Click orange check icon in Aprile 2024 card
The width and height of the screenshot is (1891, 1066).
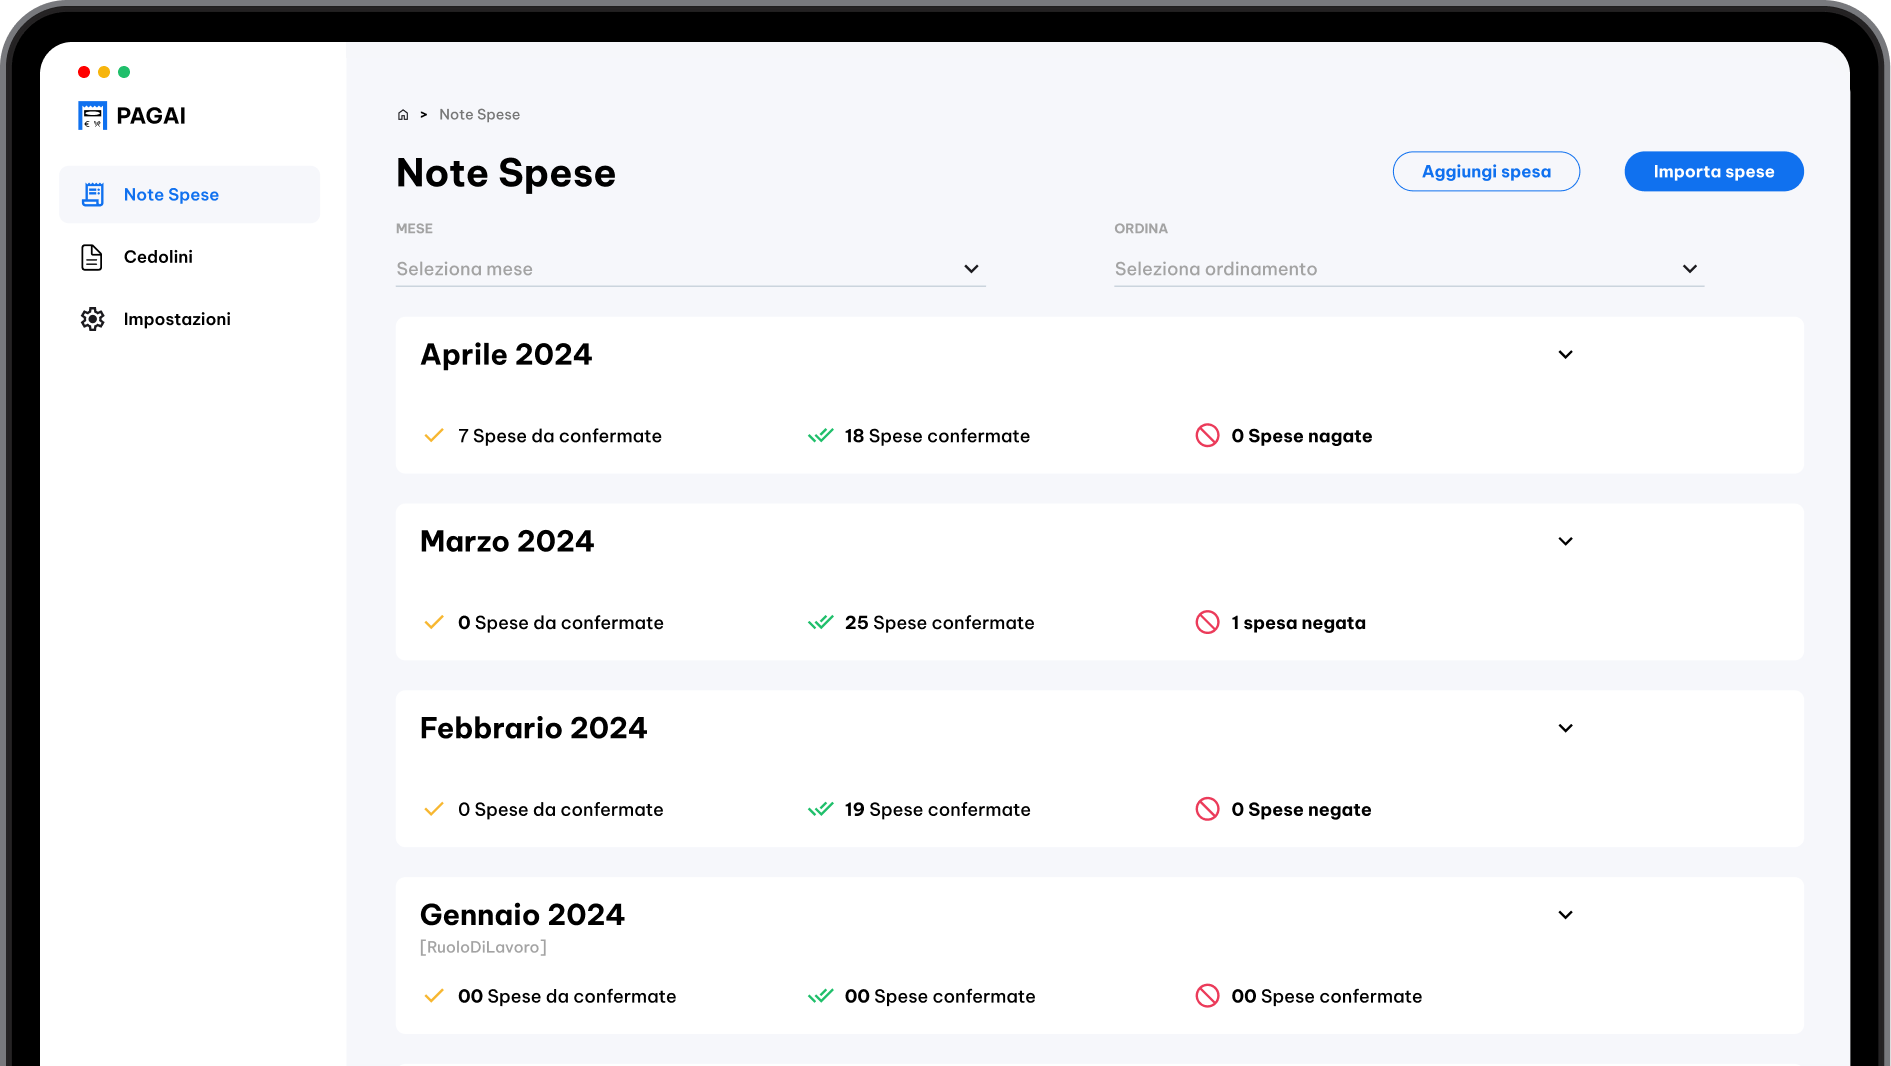(434, 436)
